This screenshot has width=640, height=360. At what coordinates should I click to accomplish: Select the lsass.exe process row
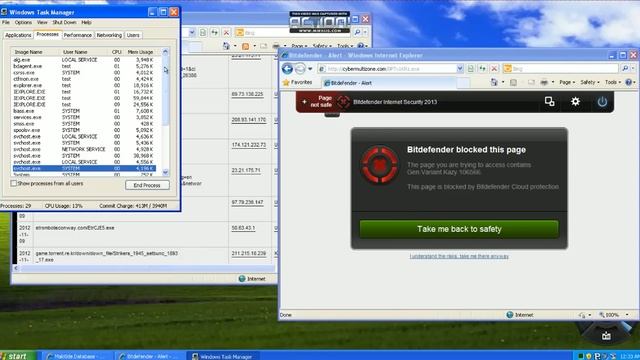[x=84, y=111]
